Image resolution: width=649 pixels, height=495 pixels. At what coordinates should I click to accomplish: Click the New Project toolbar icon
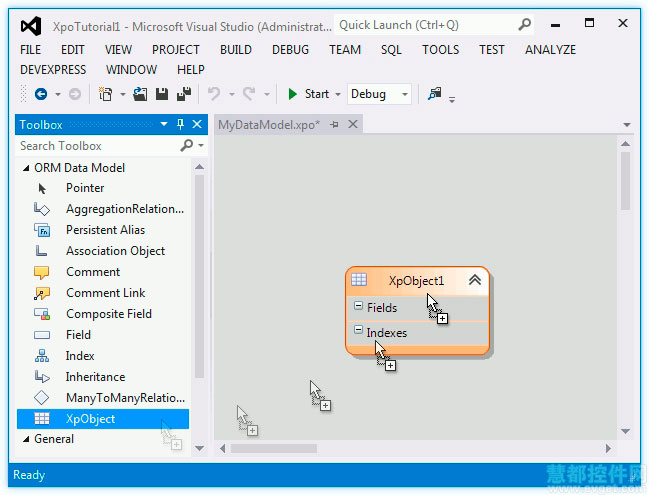106,94
